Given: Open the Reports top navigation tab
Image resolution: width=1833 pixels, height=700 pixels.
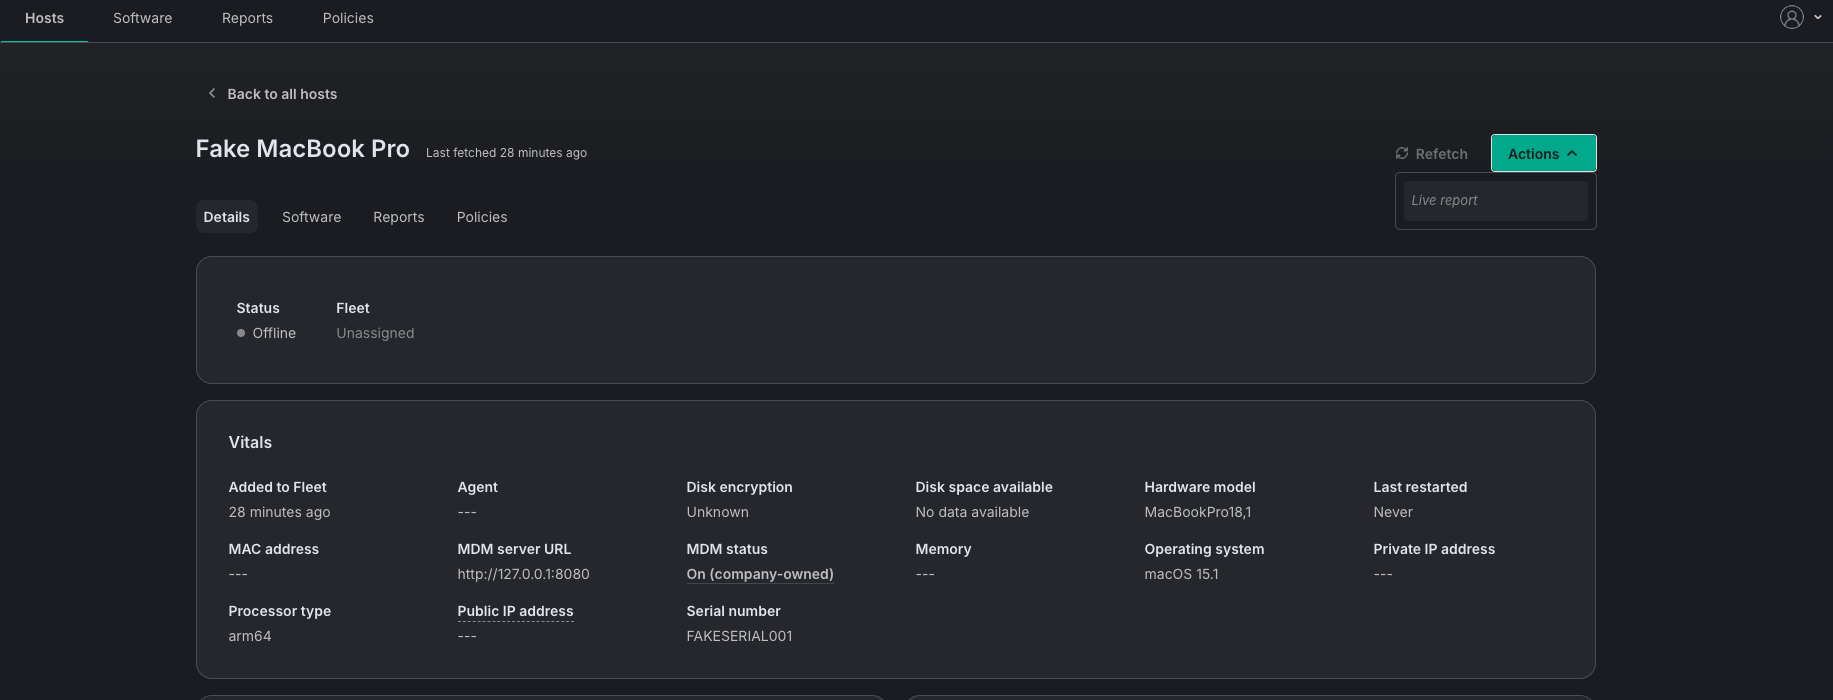Looking at the screenshot, I should click(x=247, y=18).
